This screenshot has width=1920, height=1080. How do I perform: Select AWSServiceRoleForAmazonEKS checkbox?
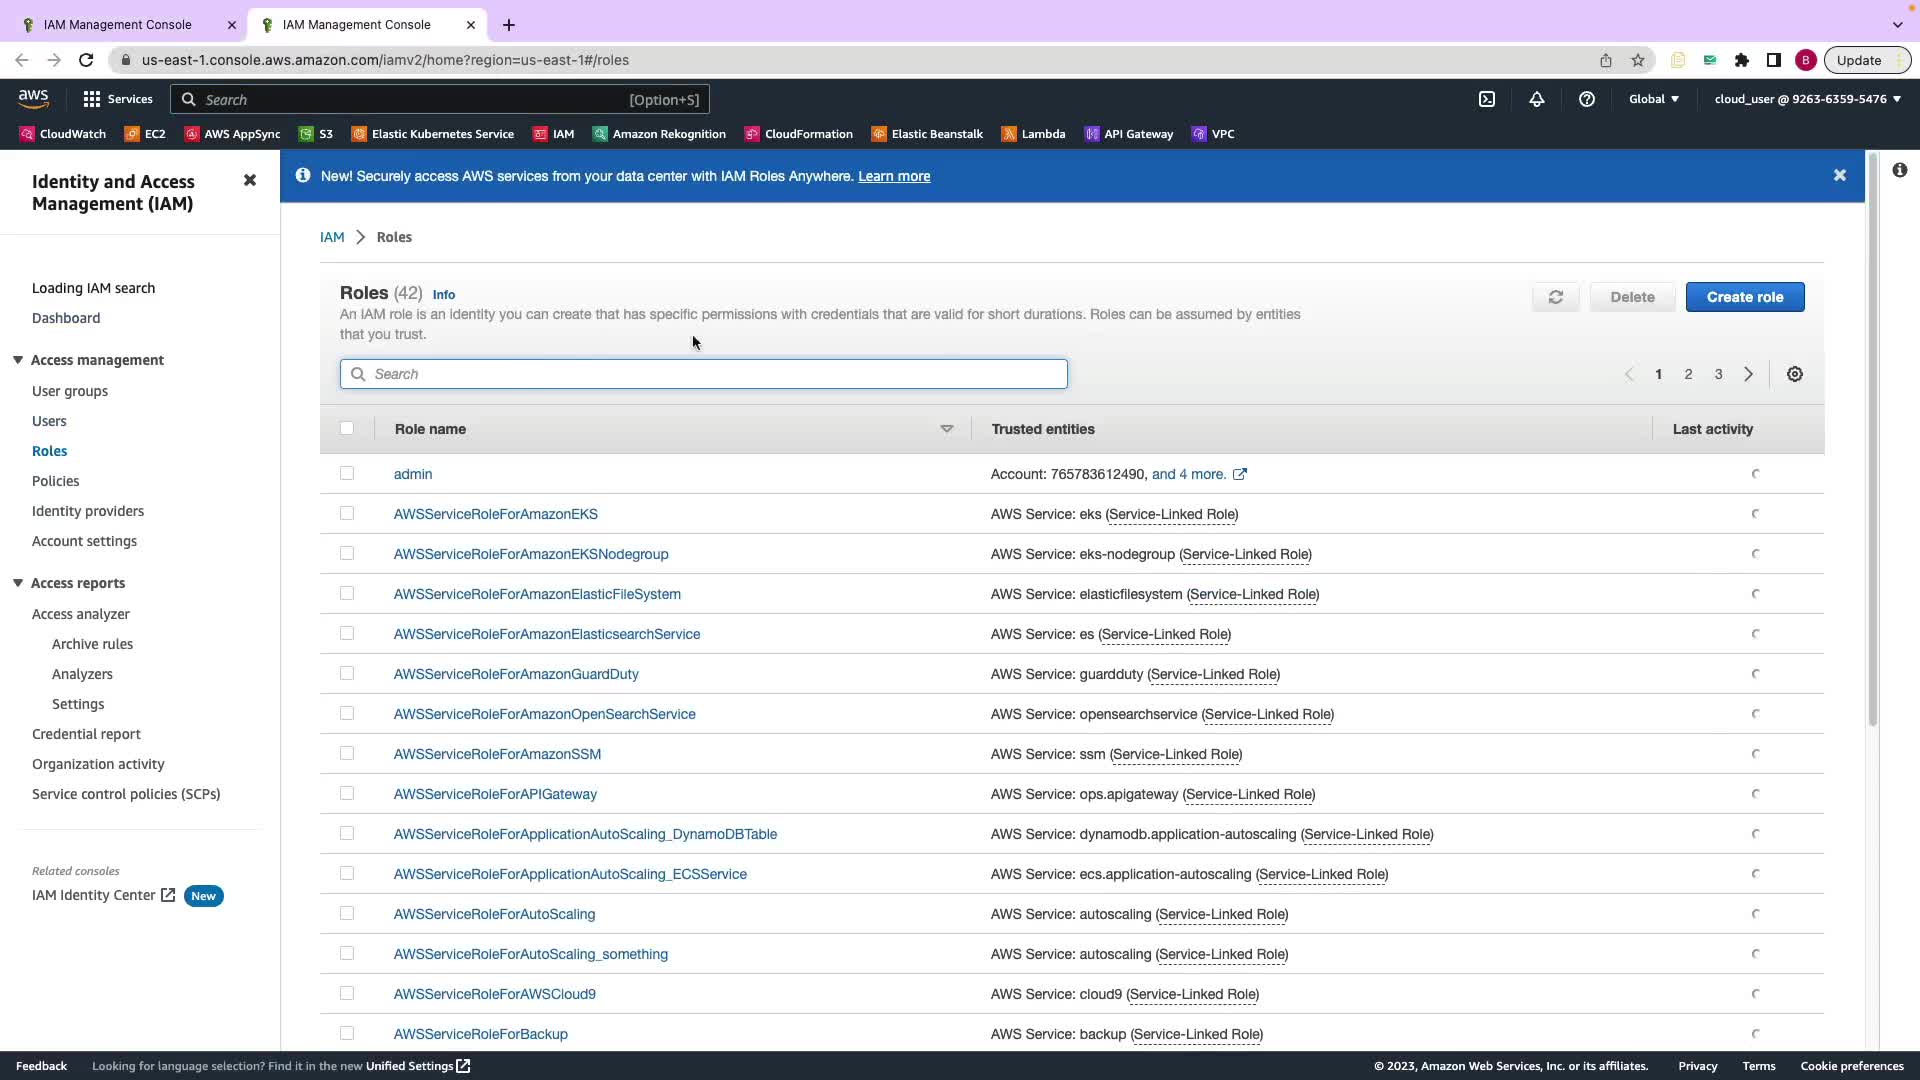pyautogui.click(x=347, y=513)
